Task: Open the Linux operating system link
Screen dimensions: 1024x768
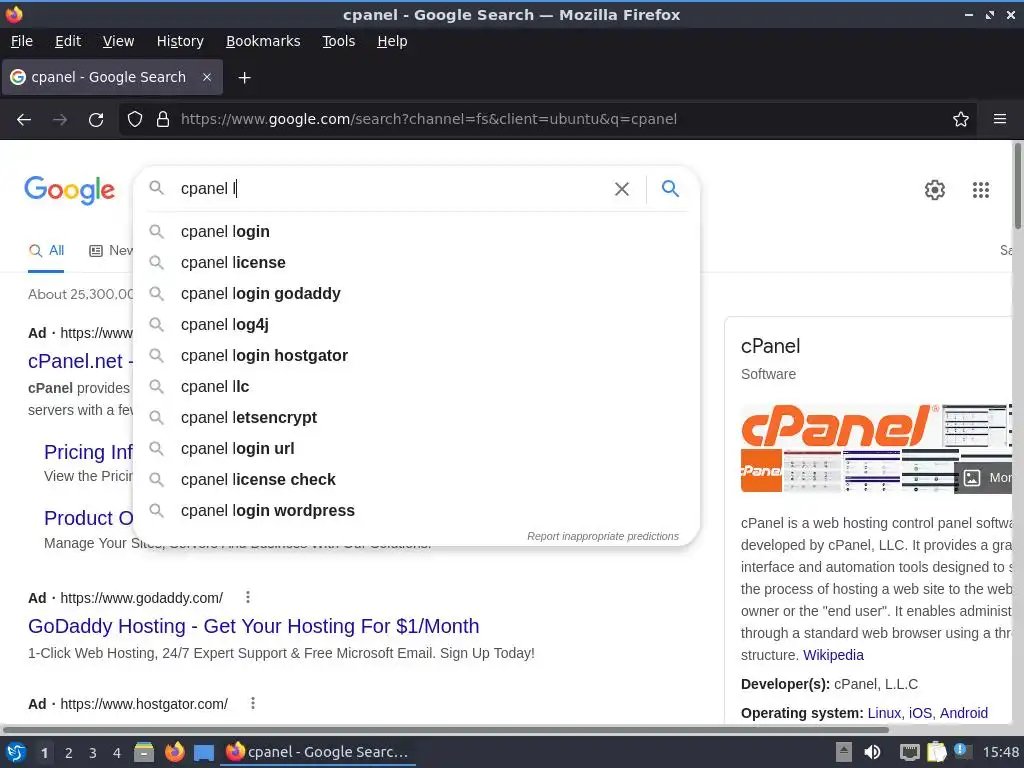Action: (x=884, y=713)
